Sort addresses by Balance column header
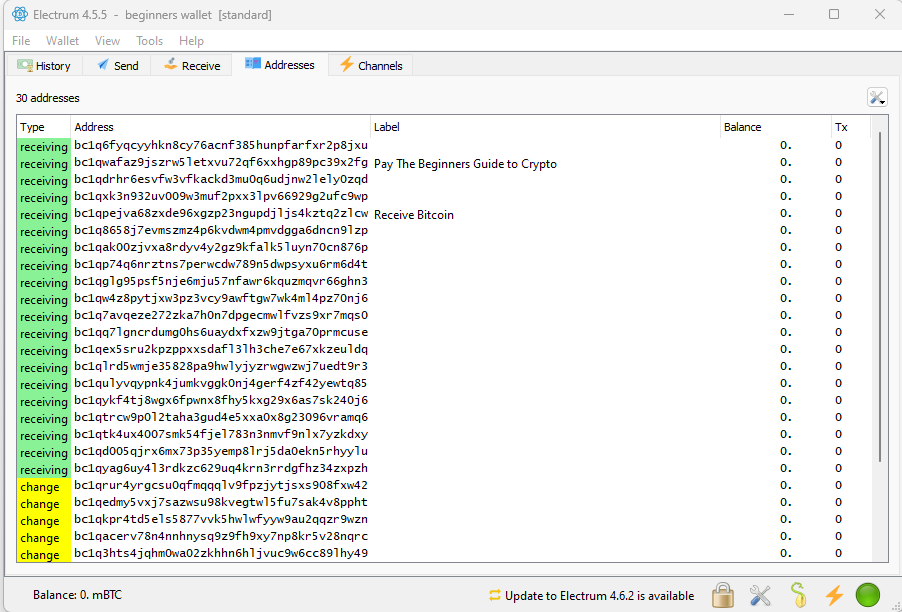 pos(742,127)
